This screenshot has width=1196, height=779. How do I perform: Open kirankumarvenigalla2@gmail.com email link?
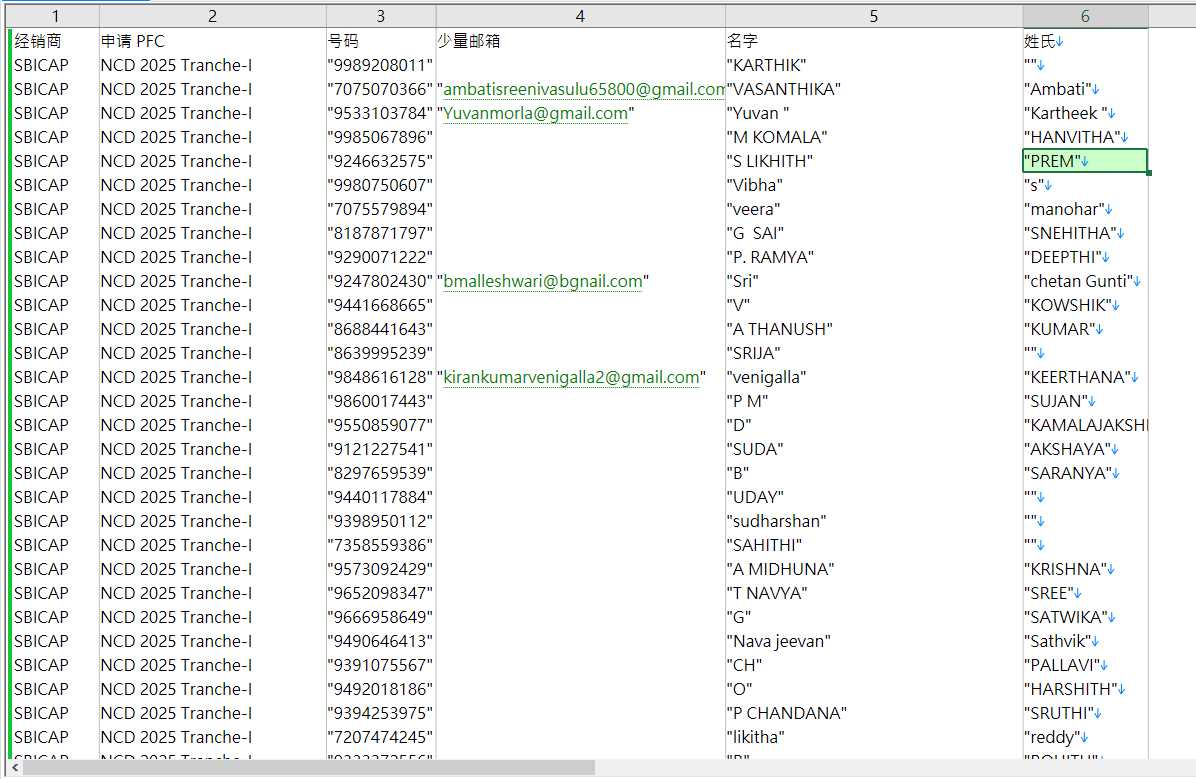[x=571, y=377]
